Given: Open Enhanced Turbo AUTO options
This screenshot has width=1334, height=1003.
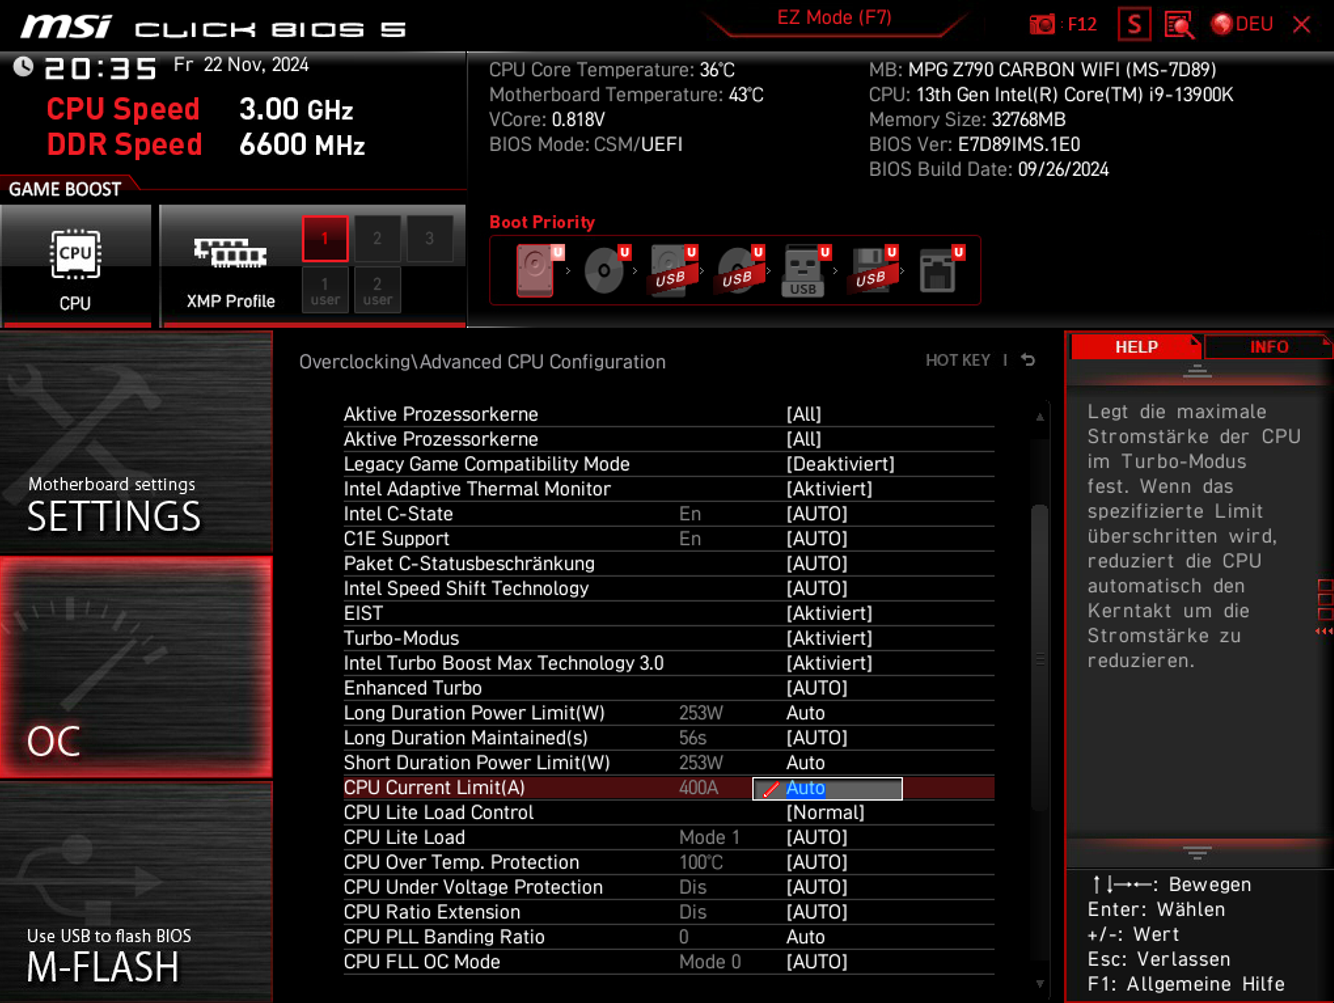Looking at the screenshot, I should (x=817, y=688).
